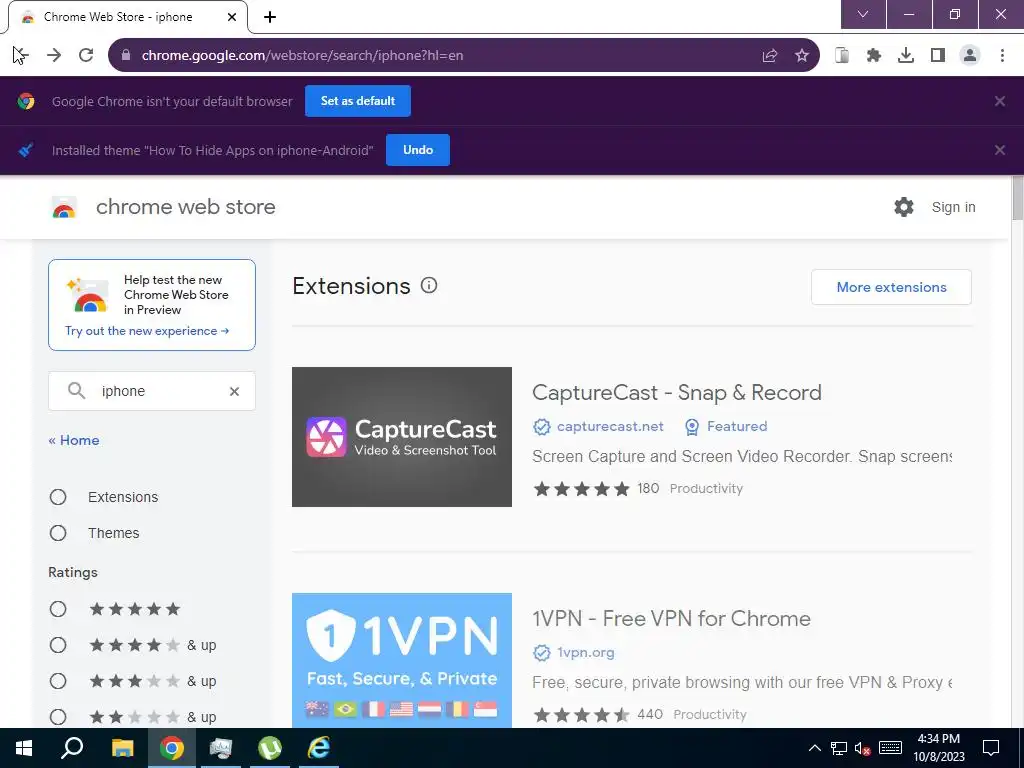Open the notification center icon
The image size is (1024, 768).
pyautogui.click(x=991, y=748)
